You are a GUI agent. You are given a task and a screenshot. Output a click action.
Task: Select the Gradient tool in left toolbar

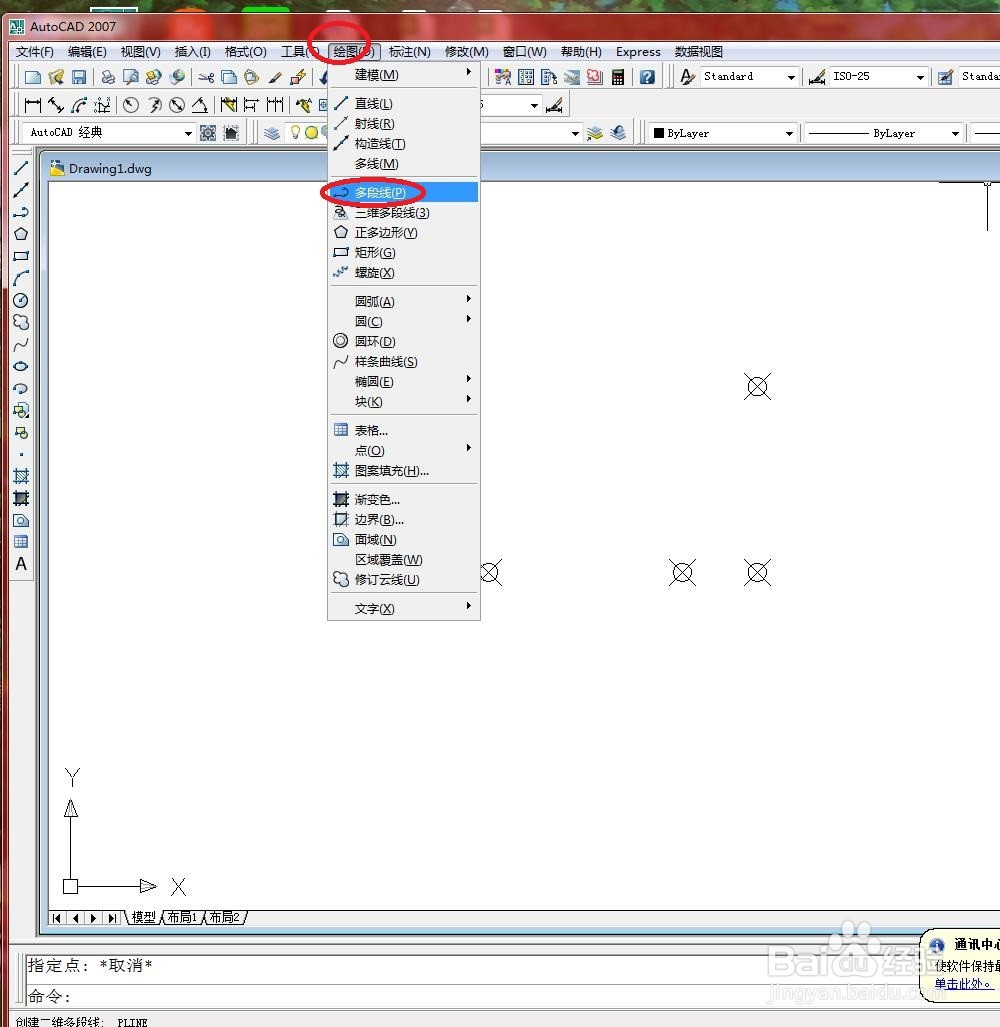click(x=21, y=498)
